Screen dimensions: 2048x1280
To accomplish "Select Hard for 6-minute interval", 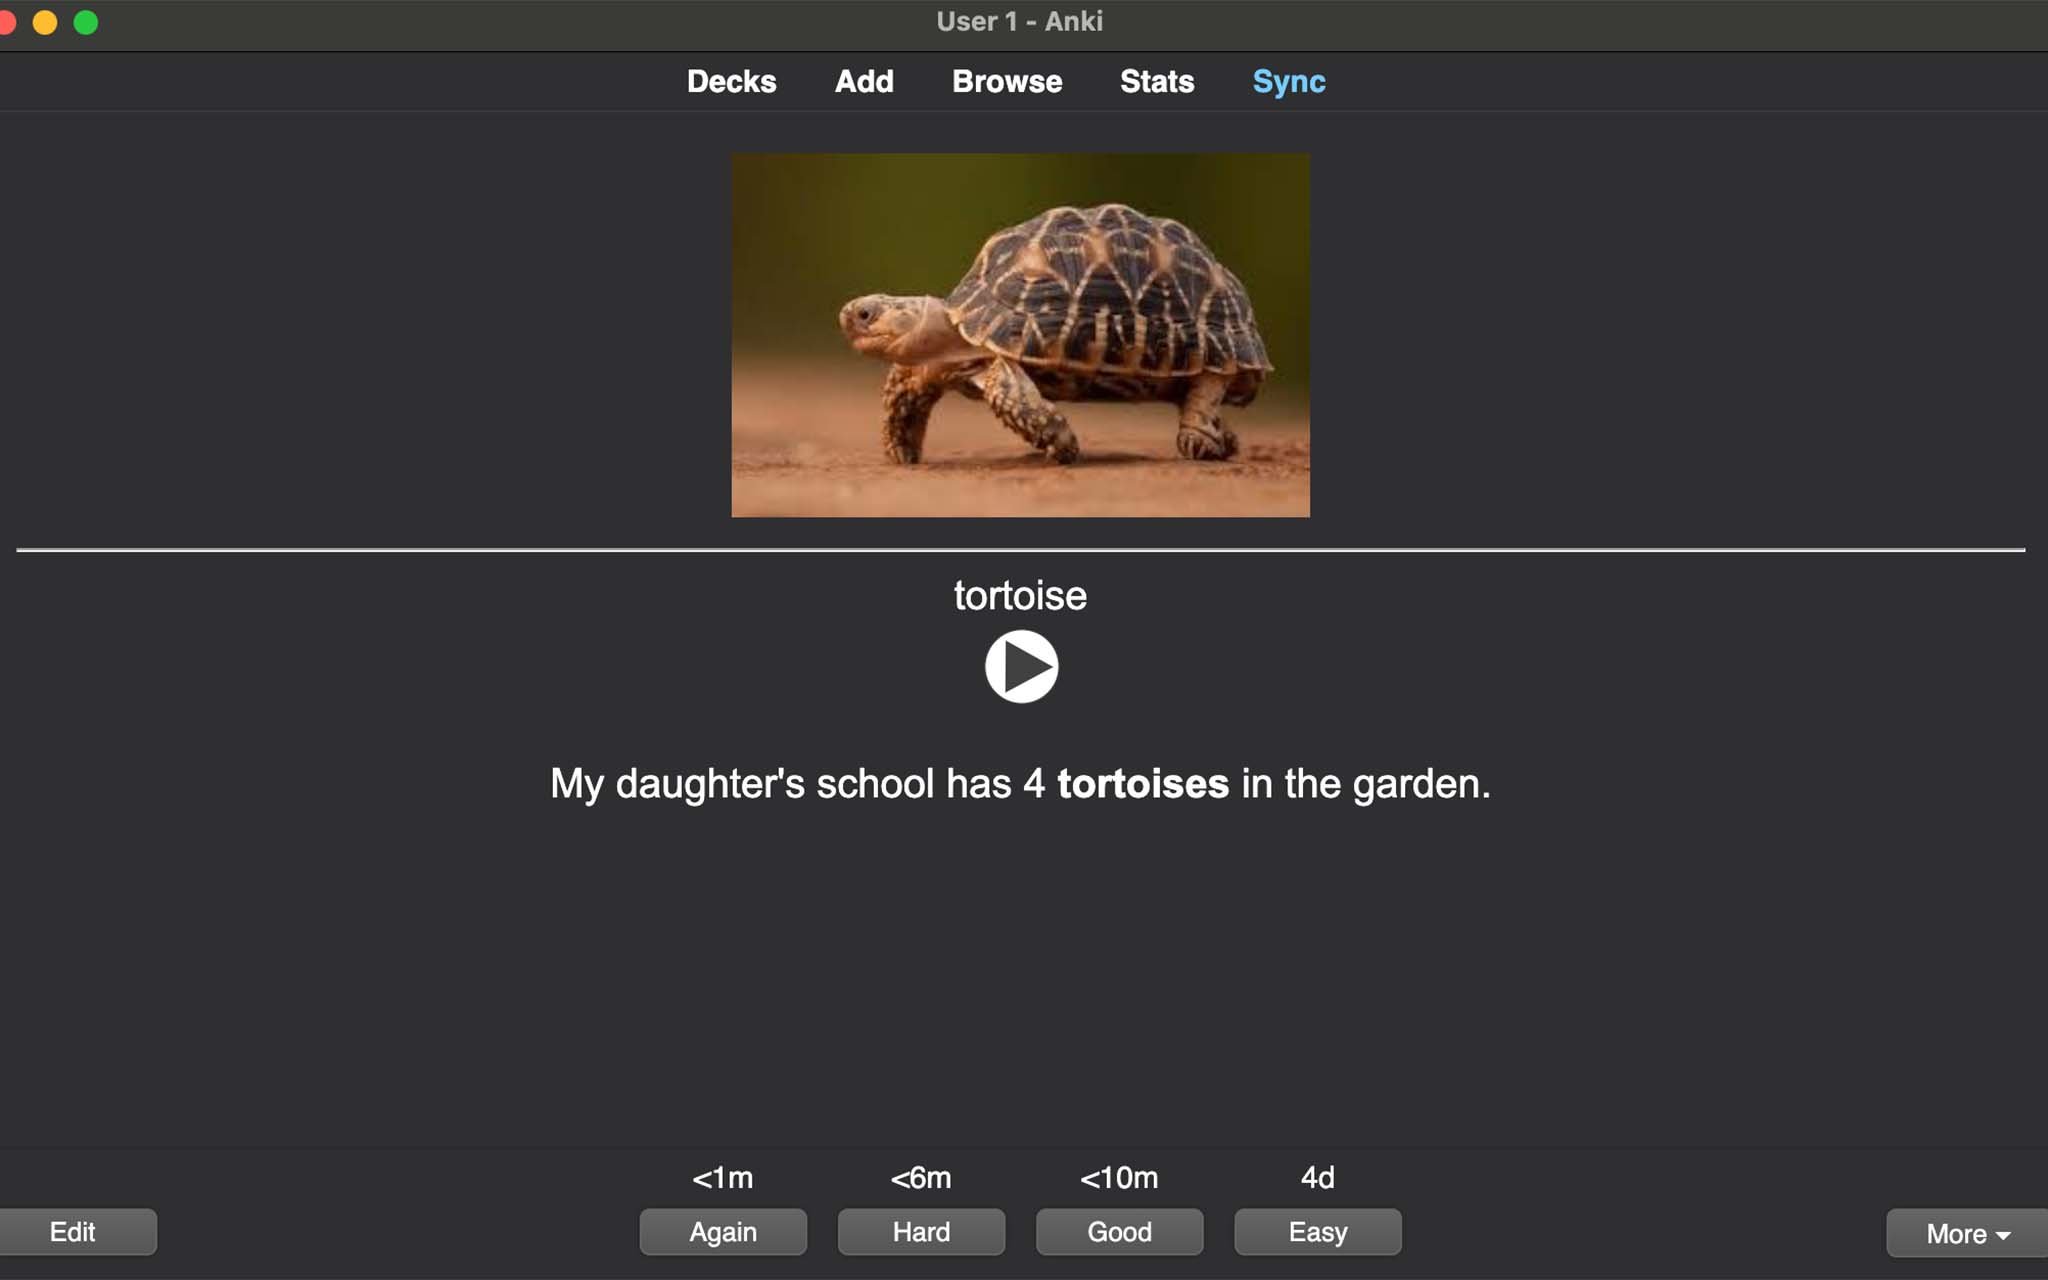I will coord(922,1231).
